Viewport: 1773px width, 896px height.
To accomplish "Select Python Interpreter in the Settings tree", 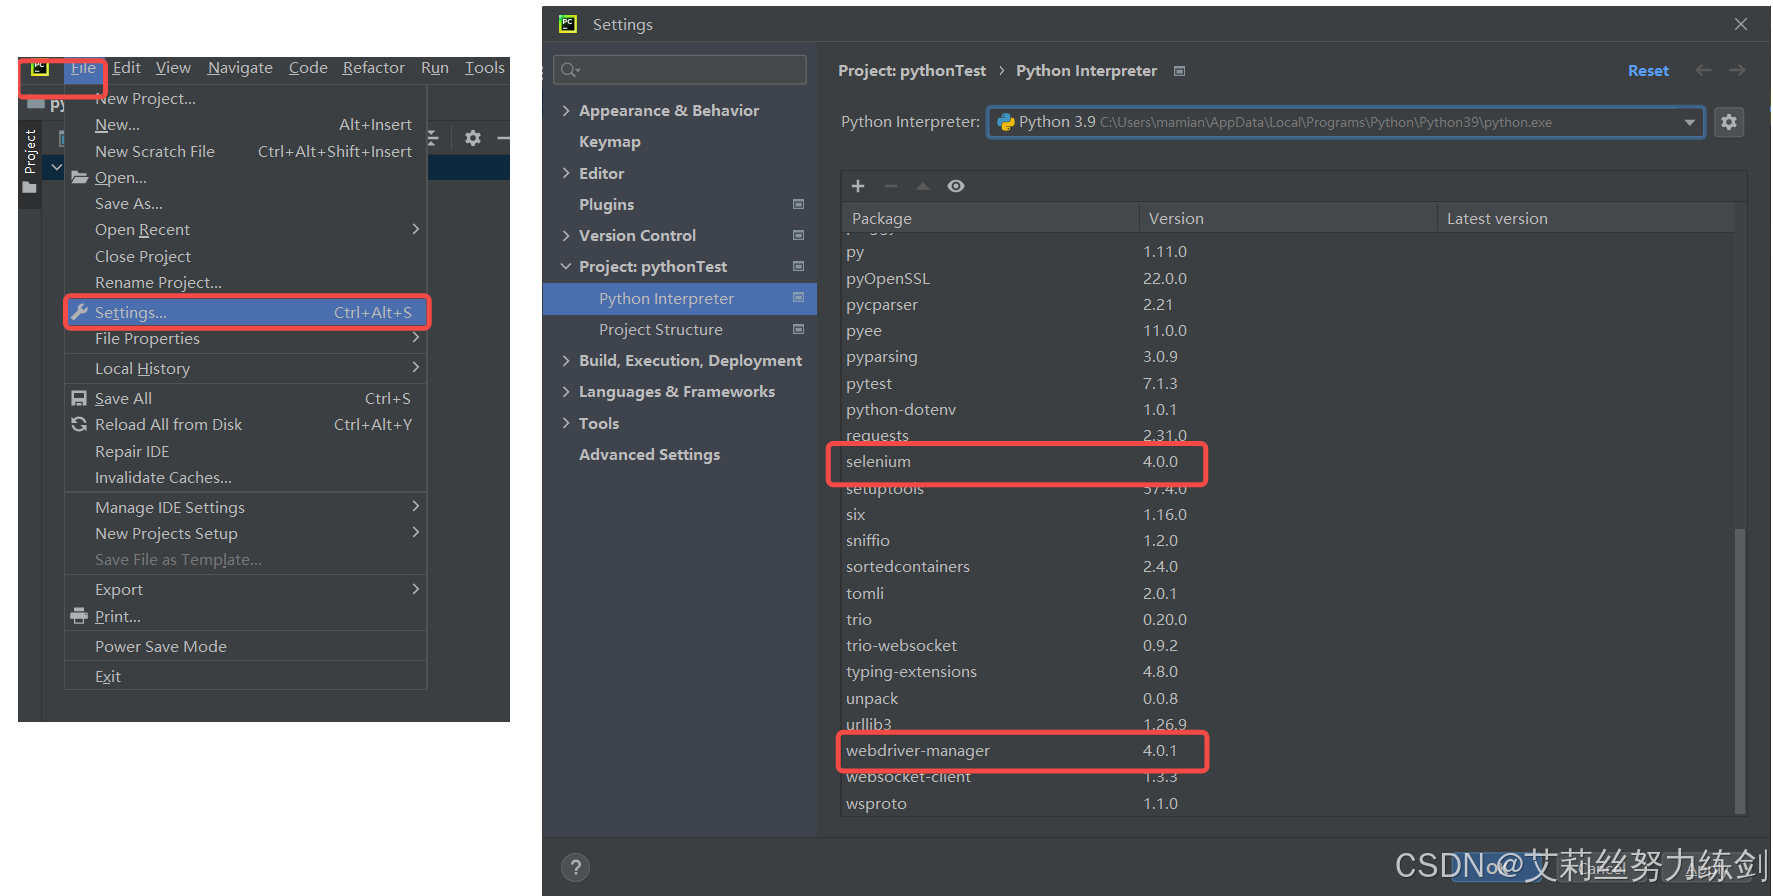I will tap(680, 298).
